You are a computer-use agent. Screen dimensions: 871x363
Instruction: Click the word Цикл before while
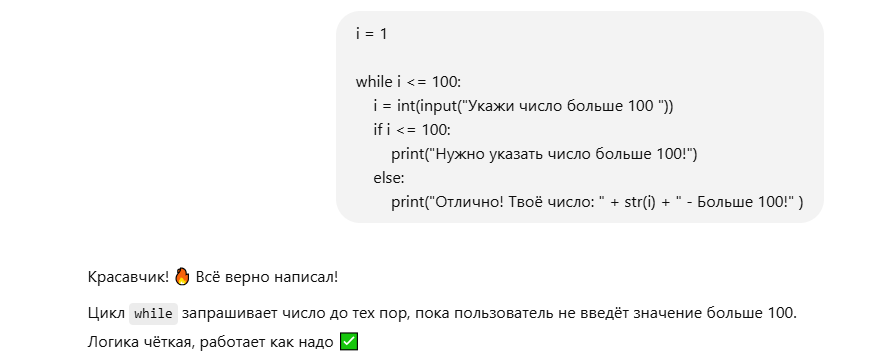click(x=106, y=314)
